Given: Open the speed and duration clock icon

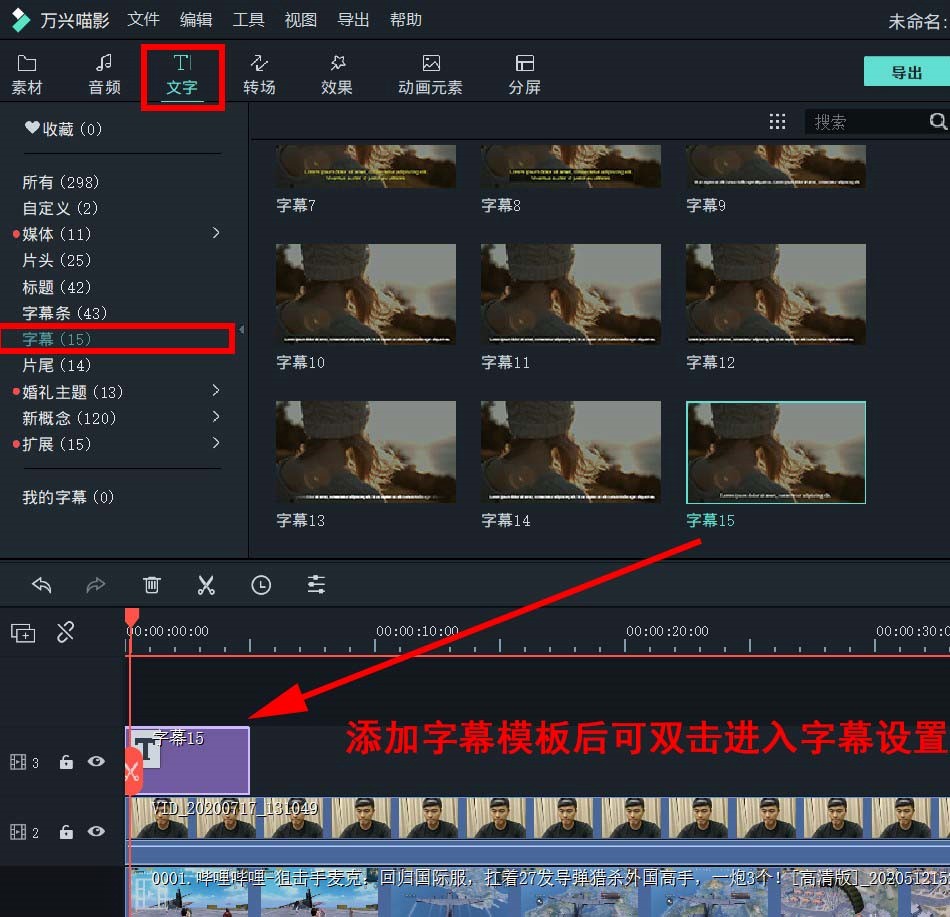Looking at the screenshot, I should pos(261,585).
